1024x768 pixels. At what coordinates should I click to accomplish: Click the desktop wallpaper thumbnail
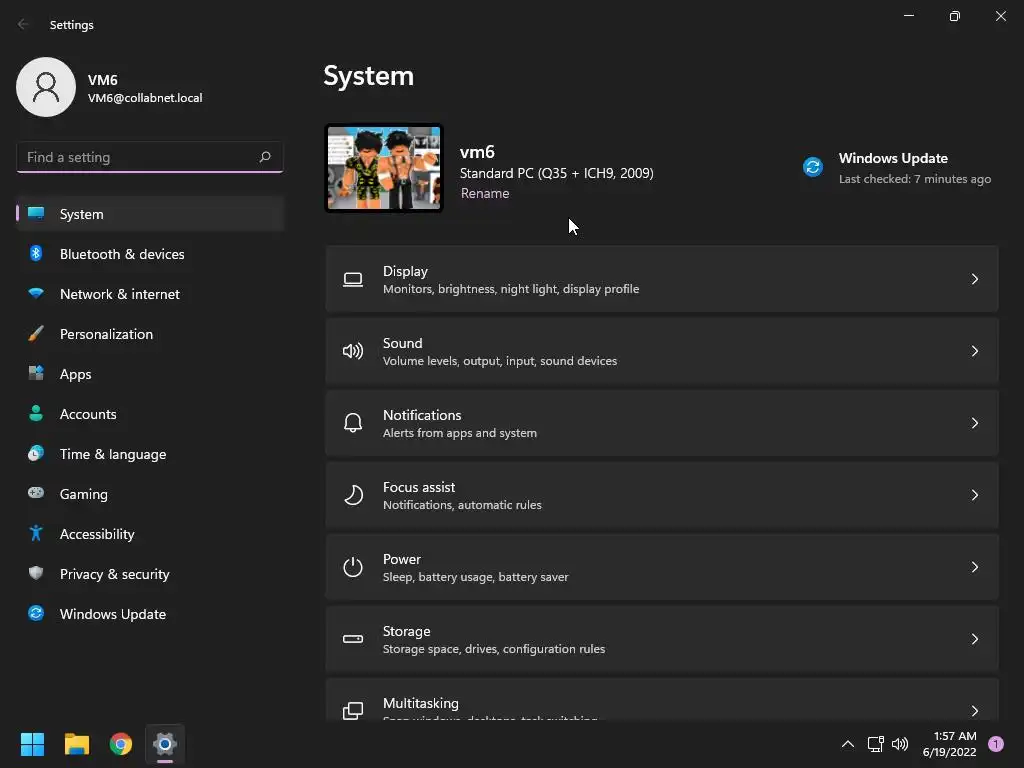[x=384, y=168]
